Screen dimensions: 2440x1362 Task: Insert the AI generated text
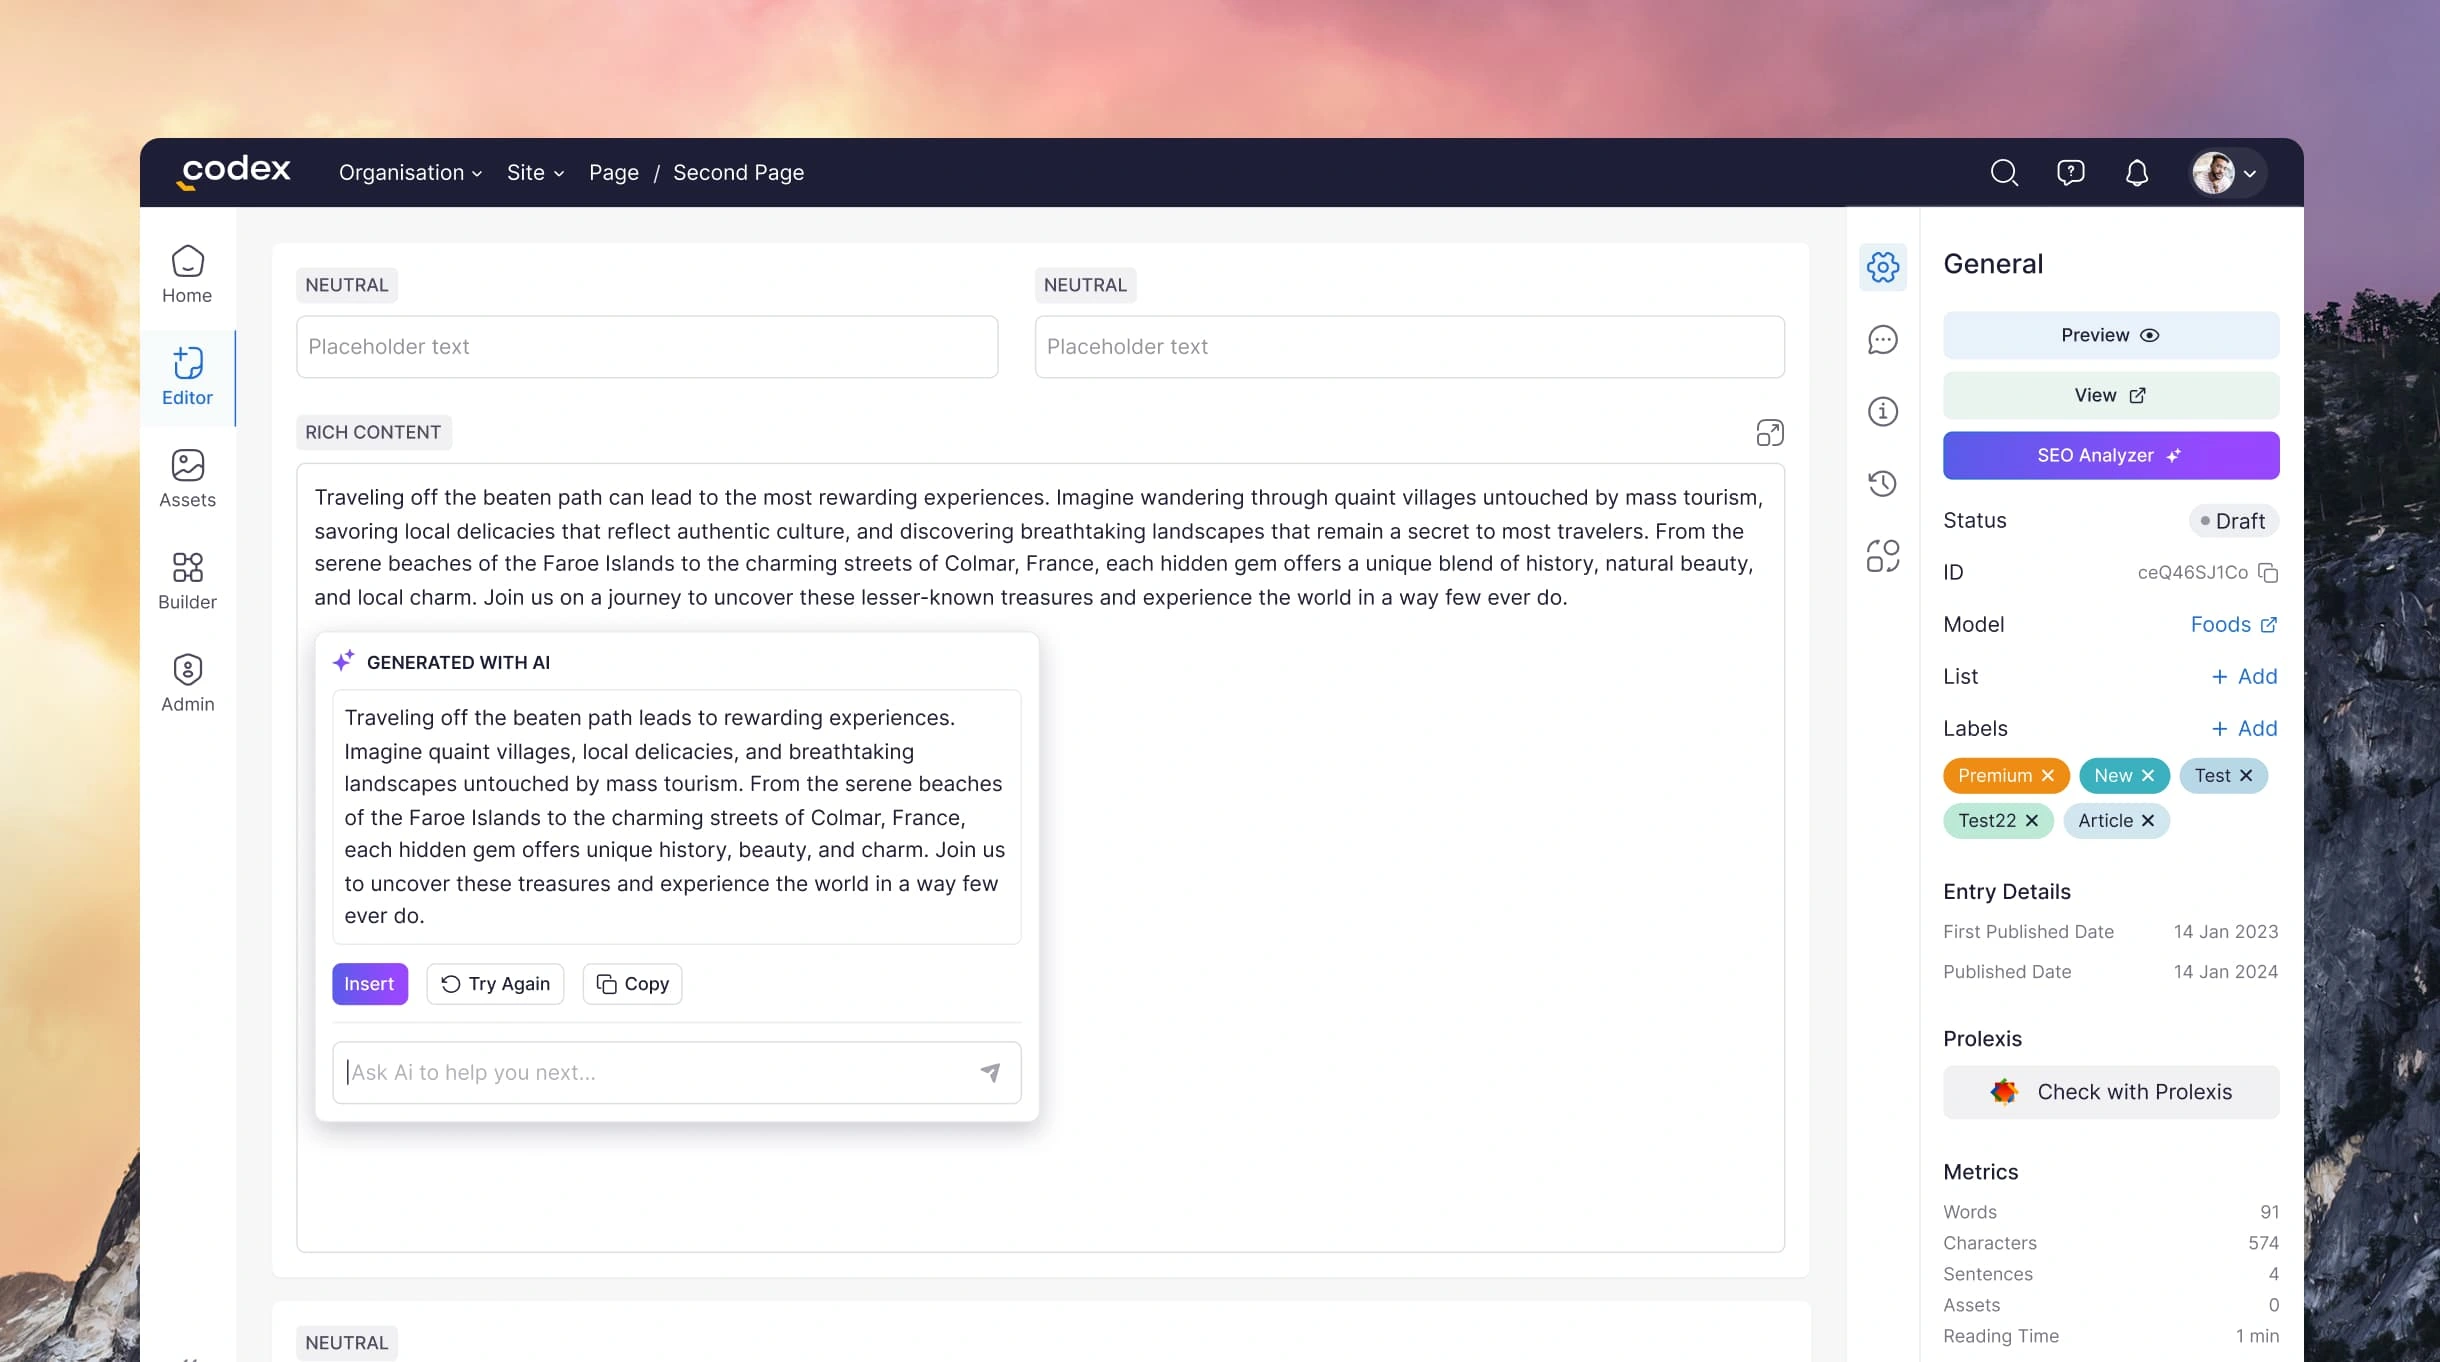pos(369,984)
